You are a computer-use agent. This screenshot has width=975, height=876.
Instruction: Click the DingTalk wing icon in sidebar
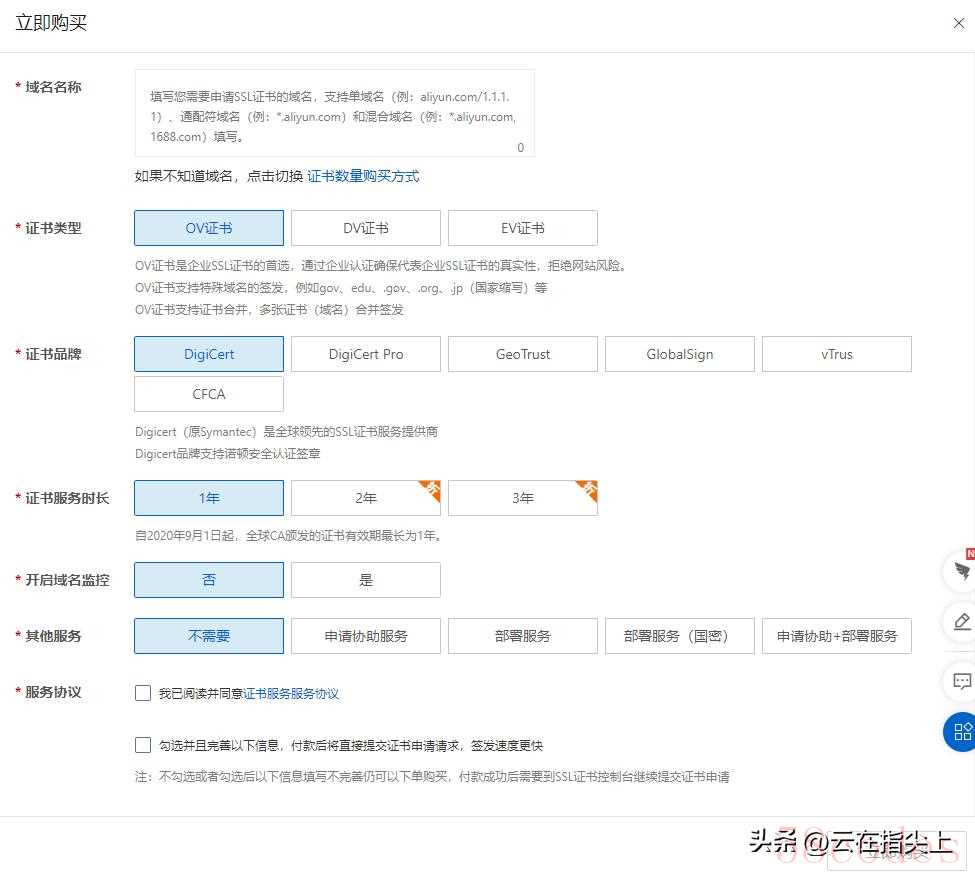(x=962, y=571)
